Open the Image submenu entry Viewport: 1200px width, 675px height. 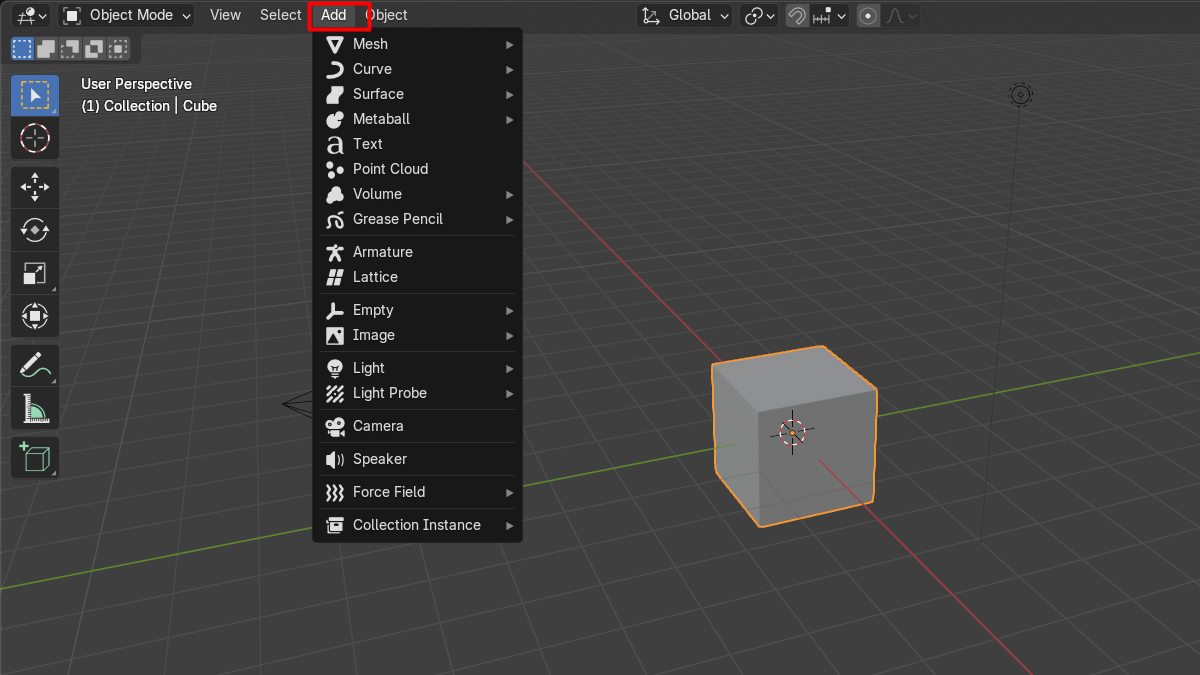coord(418,335)
